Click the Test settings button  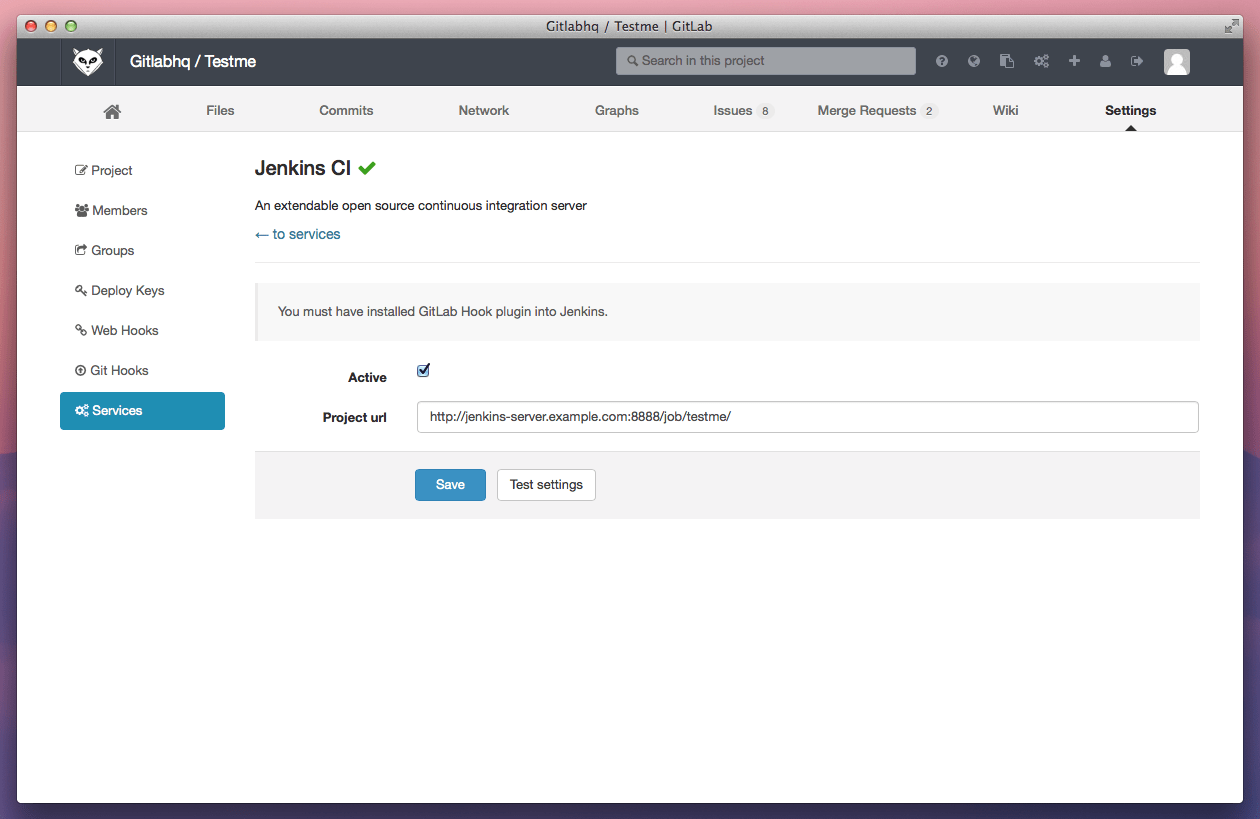coord(546,485)
